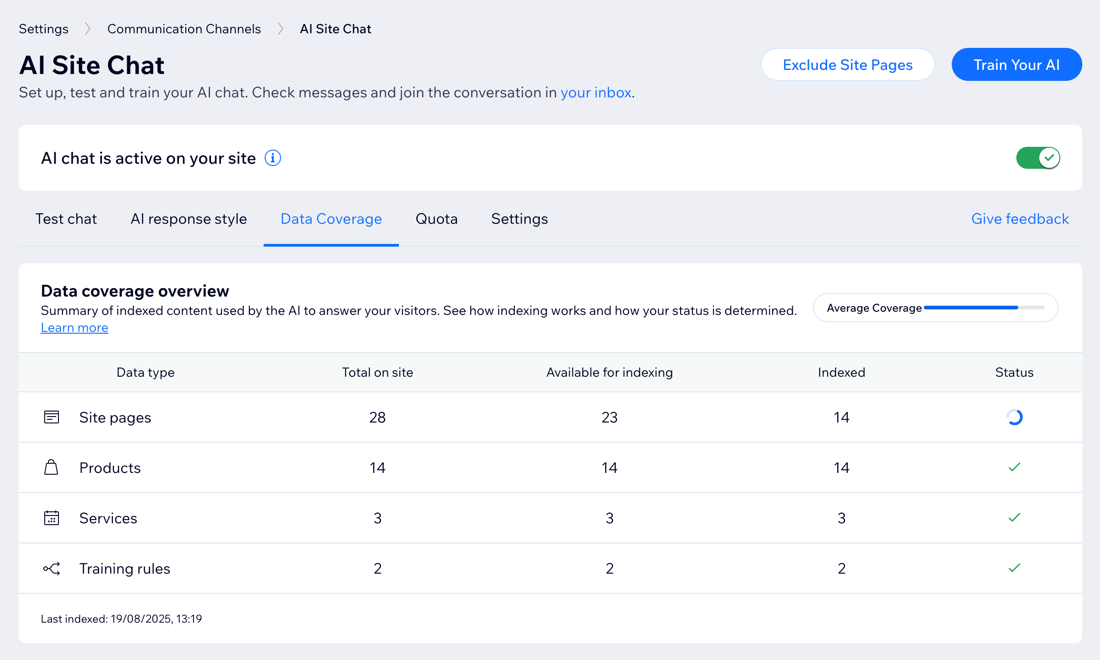Click the Products shopping bag icon
The image size is (1100, 660).
[51, 467]
